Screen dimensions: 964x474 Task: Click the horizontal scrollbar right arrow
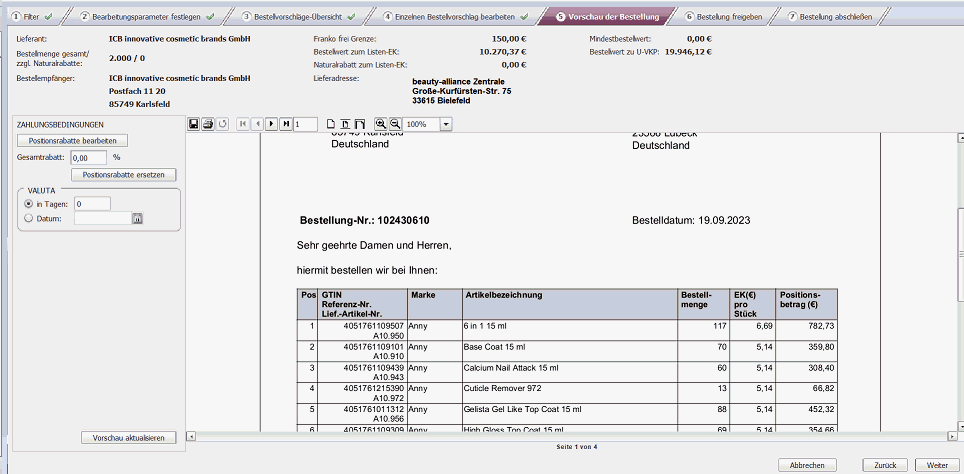click(x=950, y=436)
